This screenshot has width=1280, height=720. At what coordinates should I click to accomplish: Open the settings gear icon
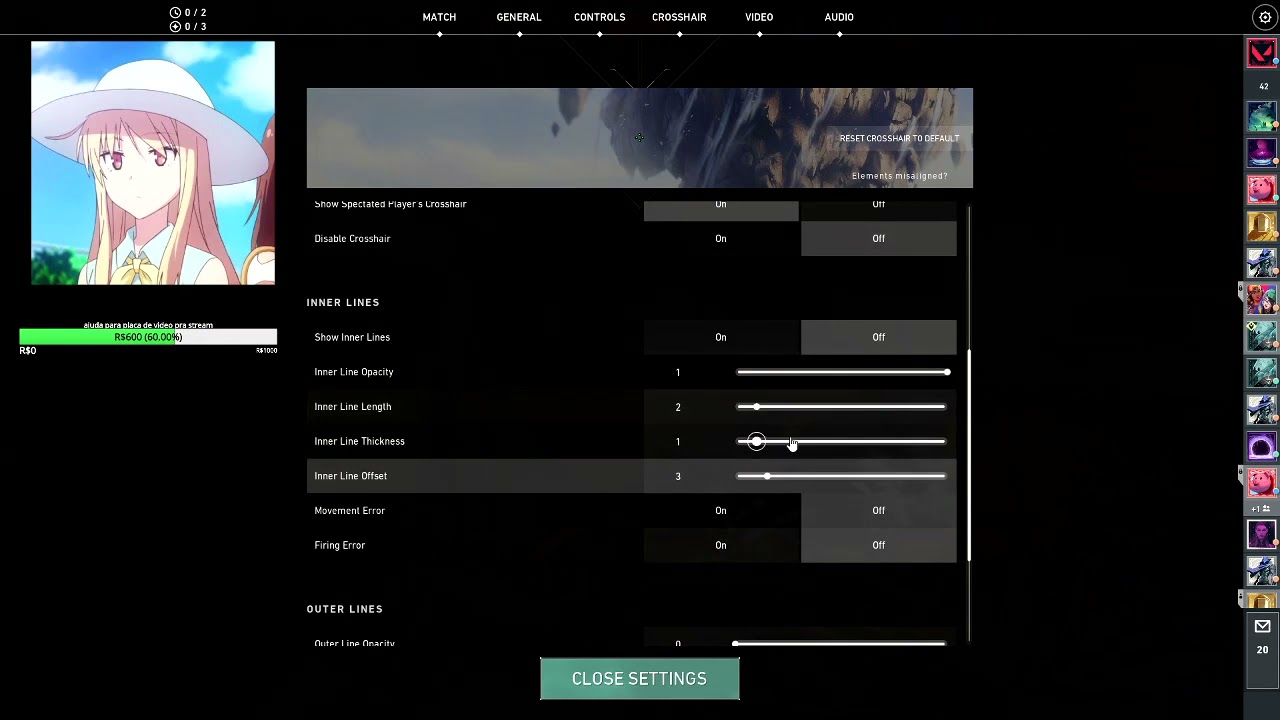[1265, 17]
